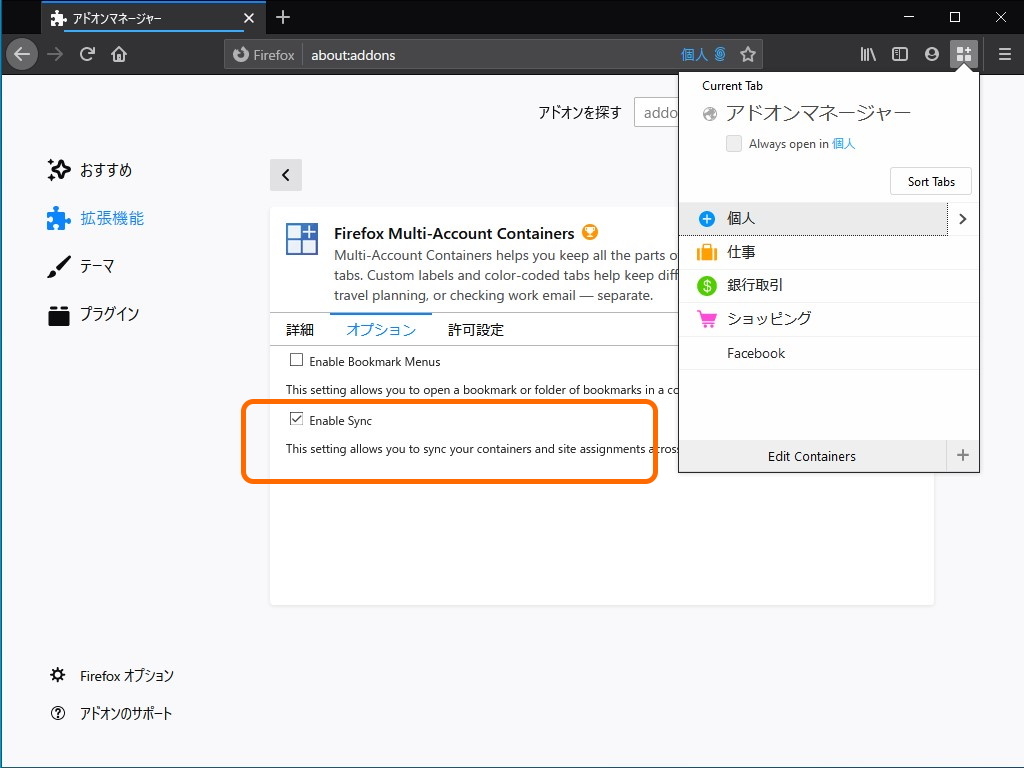Uncheck the Enable Sync checkbox
Image resolution: width=1024 pixels, height=768 pixels.
[x=296, y=419]
